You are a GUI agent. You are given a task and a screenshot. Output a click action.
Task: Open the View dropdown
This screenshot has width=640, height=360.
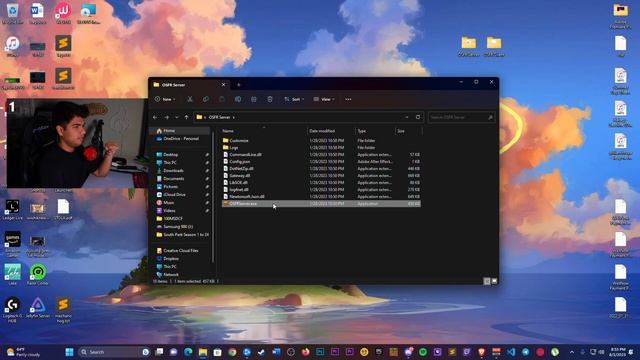[x=324, y=99]
